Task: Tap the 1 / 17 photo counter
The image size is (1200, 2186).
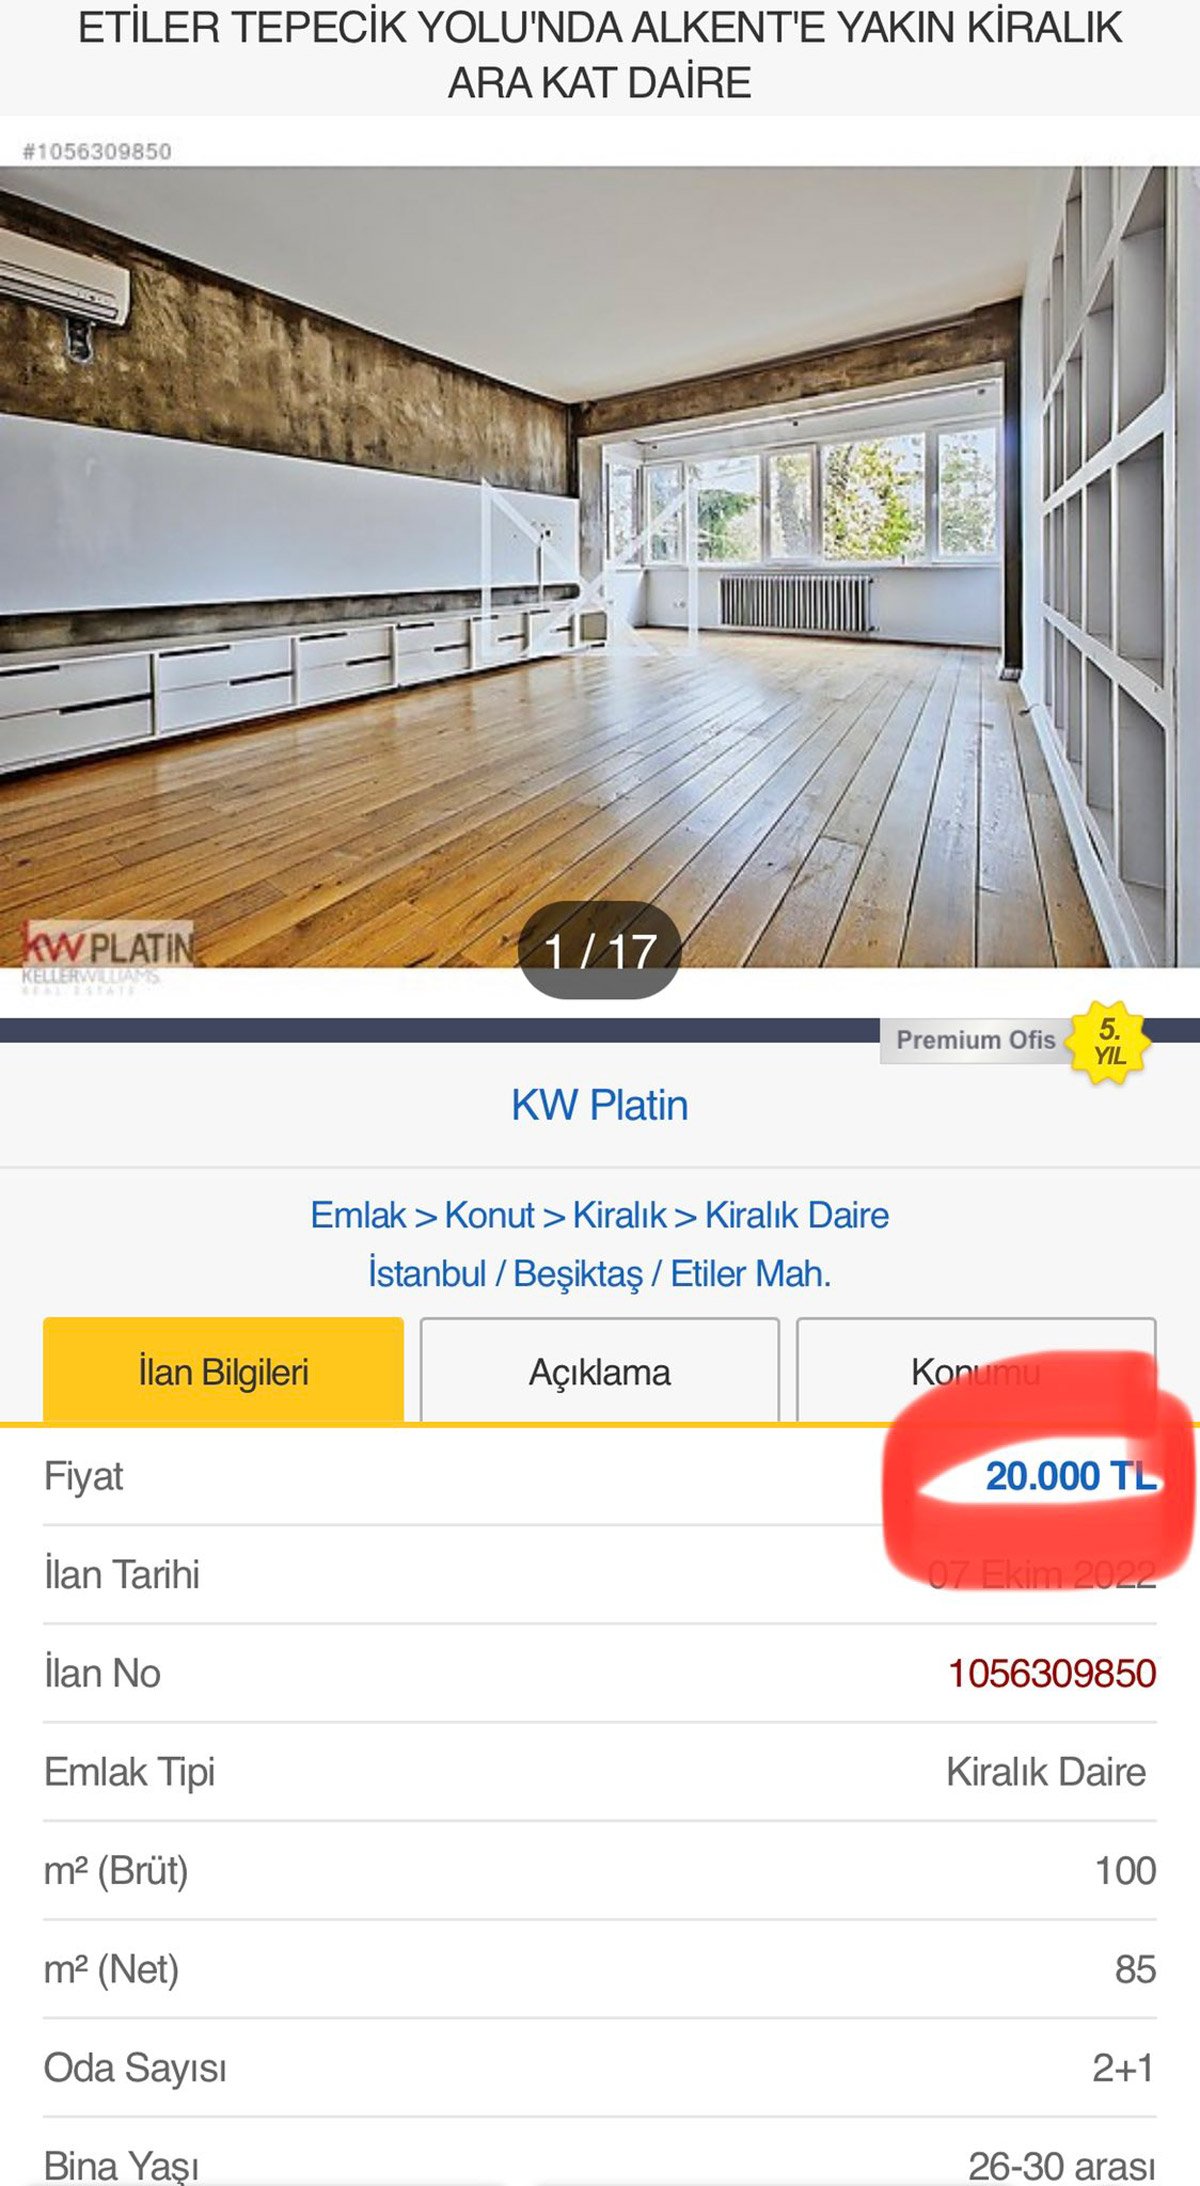Action: [600, 951]
